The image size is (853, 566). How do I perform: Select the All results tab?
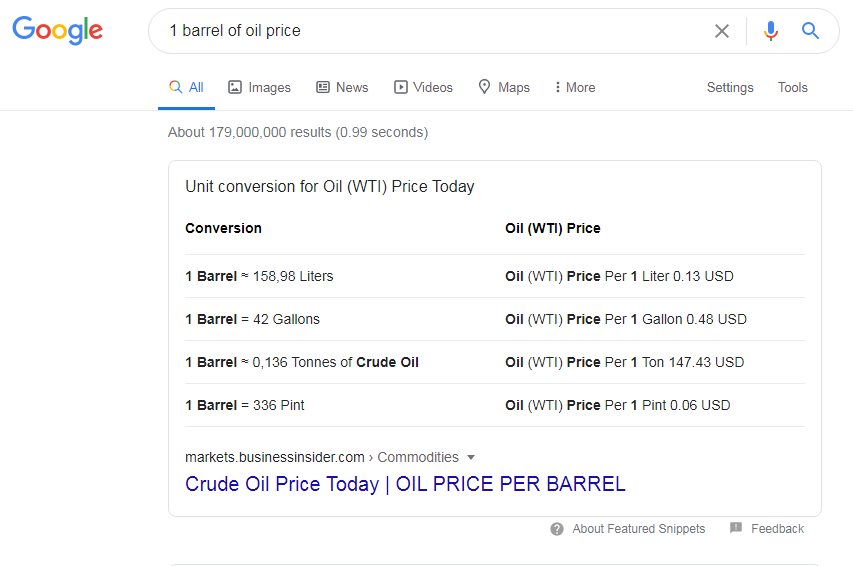point(186,87)
